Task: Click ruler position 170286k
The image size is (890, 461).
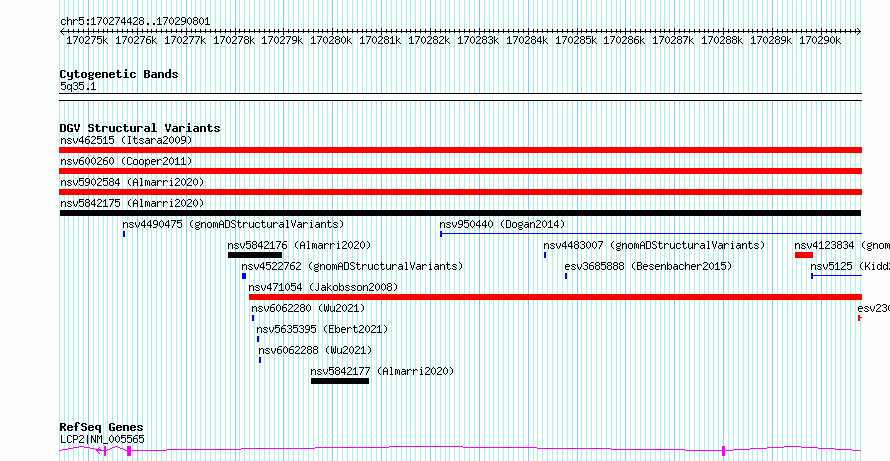Action: click(624, 40)
